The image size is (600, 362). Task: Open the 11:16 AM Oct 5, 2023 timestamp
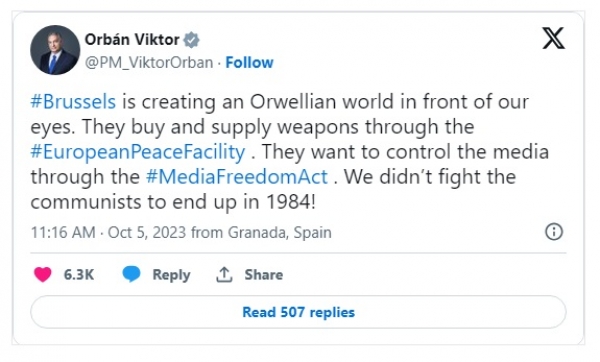tap(108, 232)
